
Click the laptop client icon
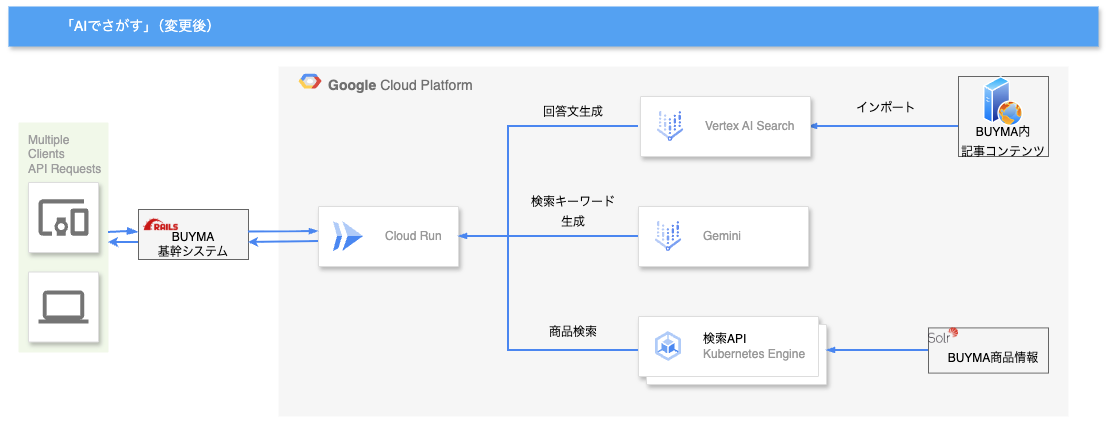pos(64,307)
